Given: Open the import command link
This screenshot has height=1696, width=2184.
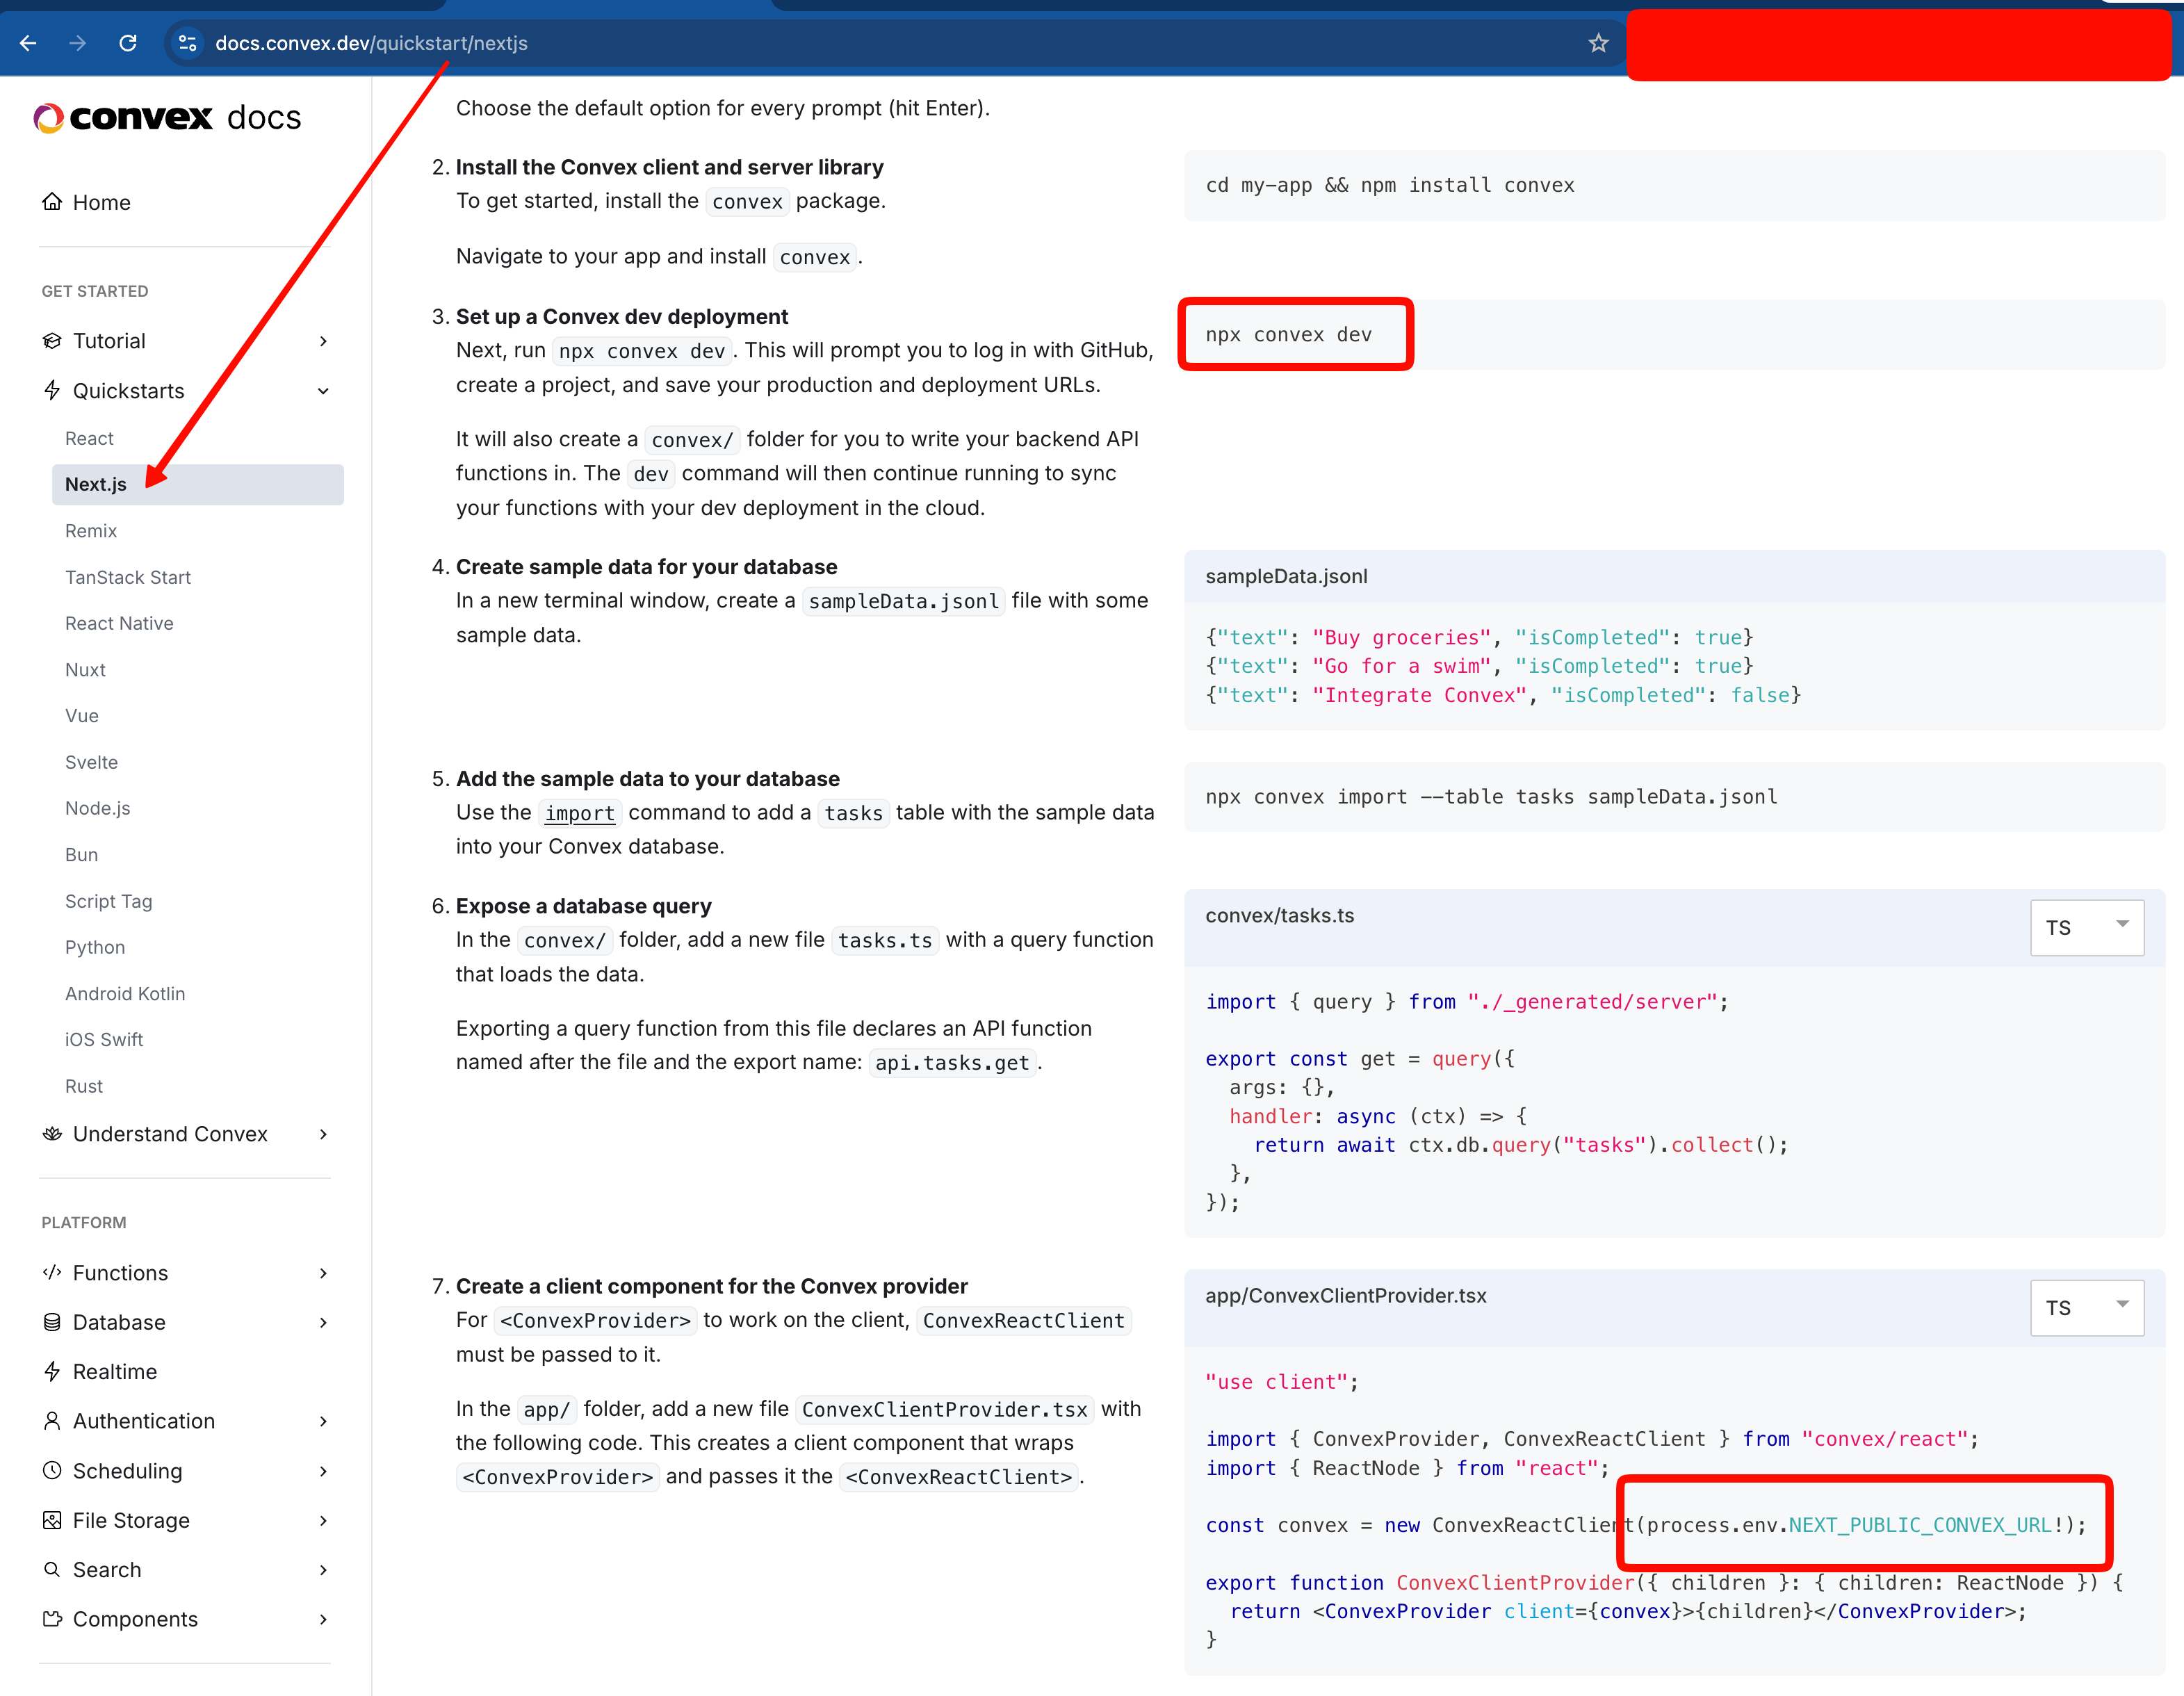Looking at the screenshot, I should click(x=579, y=813).
